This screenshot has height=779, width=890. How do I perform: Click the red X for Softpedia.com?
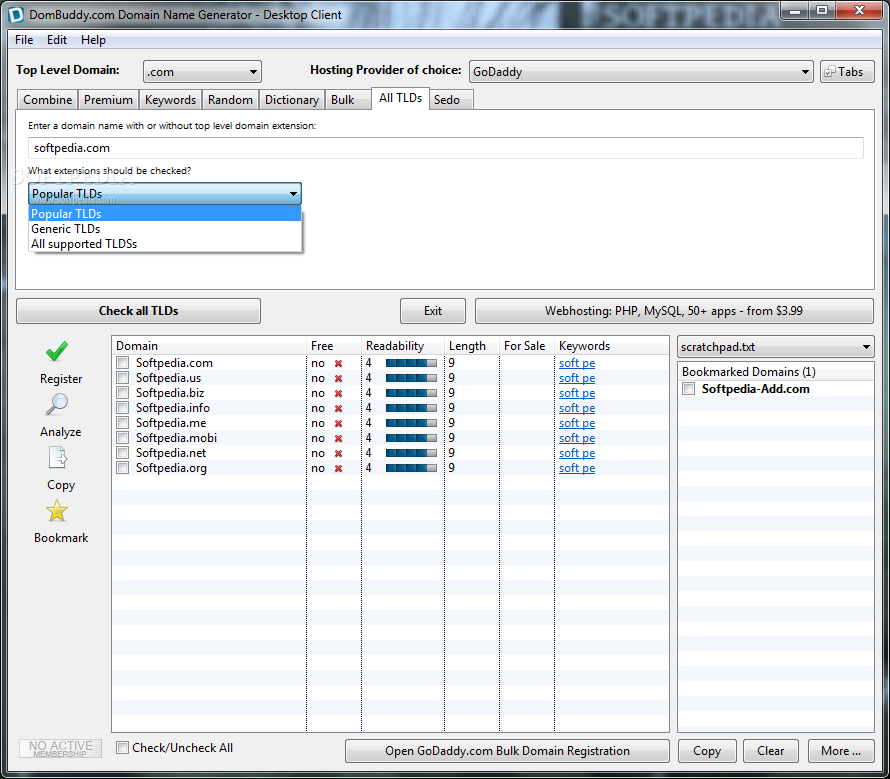tap(338, 363)
